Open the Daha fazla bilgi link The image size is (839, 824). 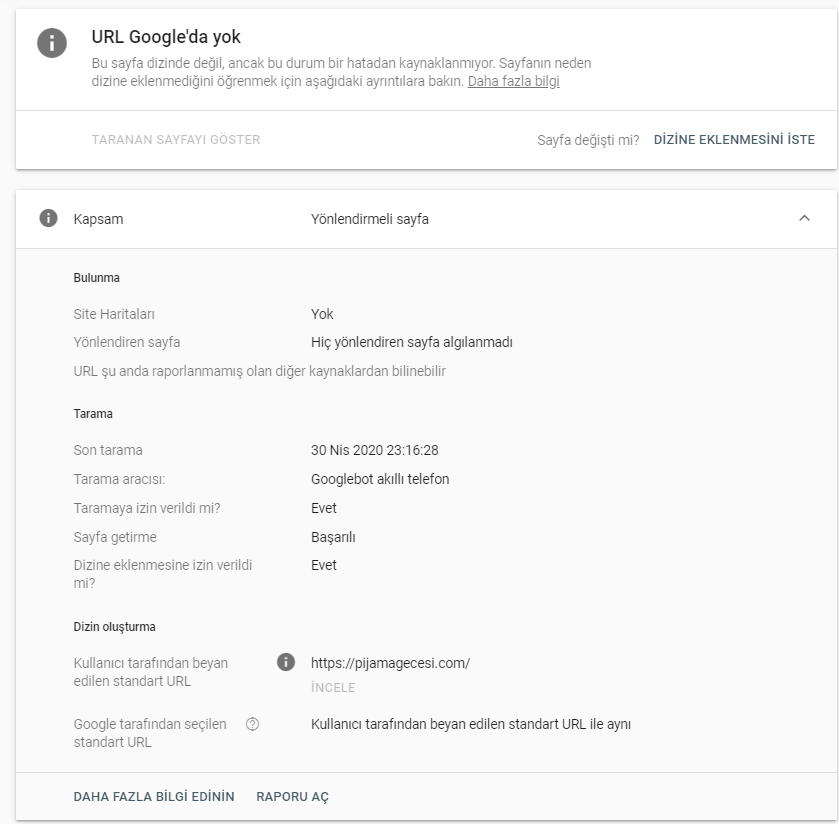[514, 81]
